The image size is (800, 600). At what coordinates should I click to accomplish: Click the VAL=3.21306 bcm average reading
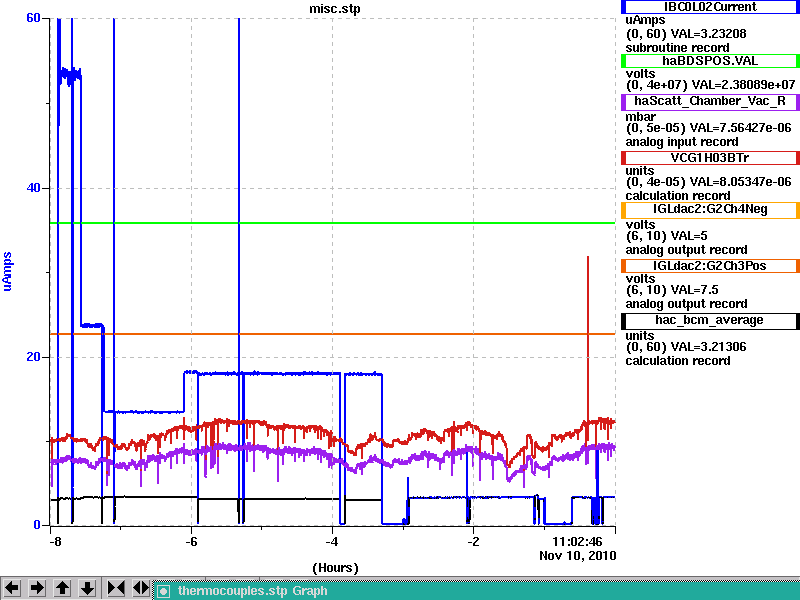(x=708, y=347)
